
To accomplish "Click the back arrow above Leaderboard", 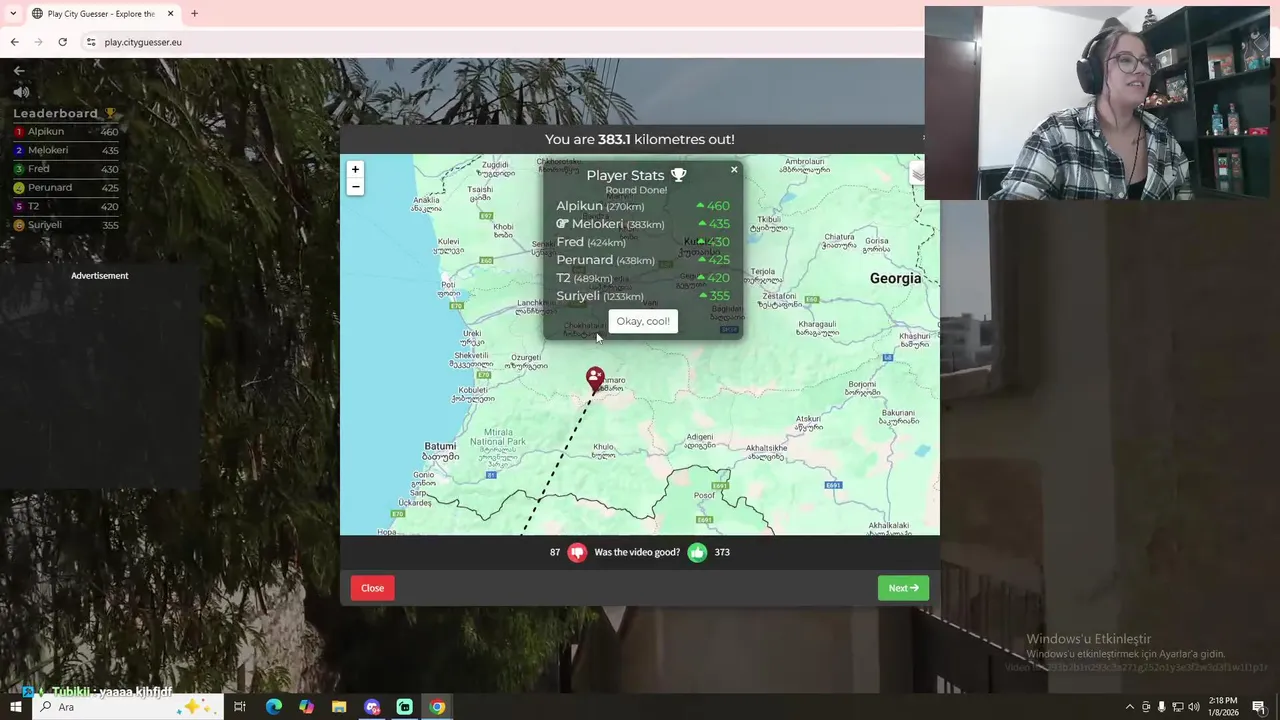I will coord(19,71).
